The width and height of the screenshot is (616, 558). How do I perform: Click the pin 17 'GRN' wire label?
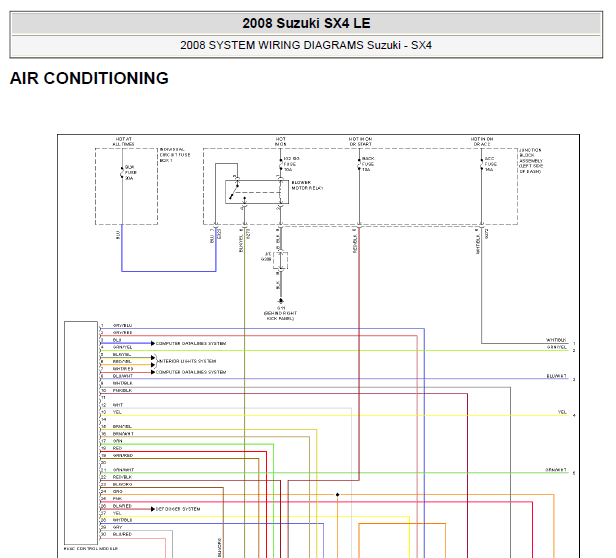[117, 441]
